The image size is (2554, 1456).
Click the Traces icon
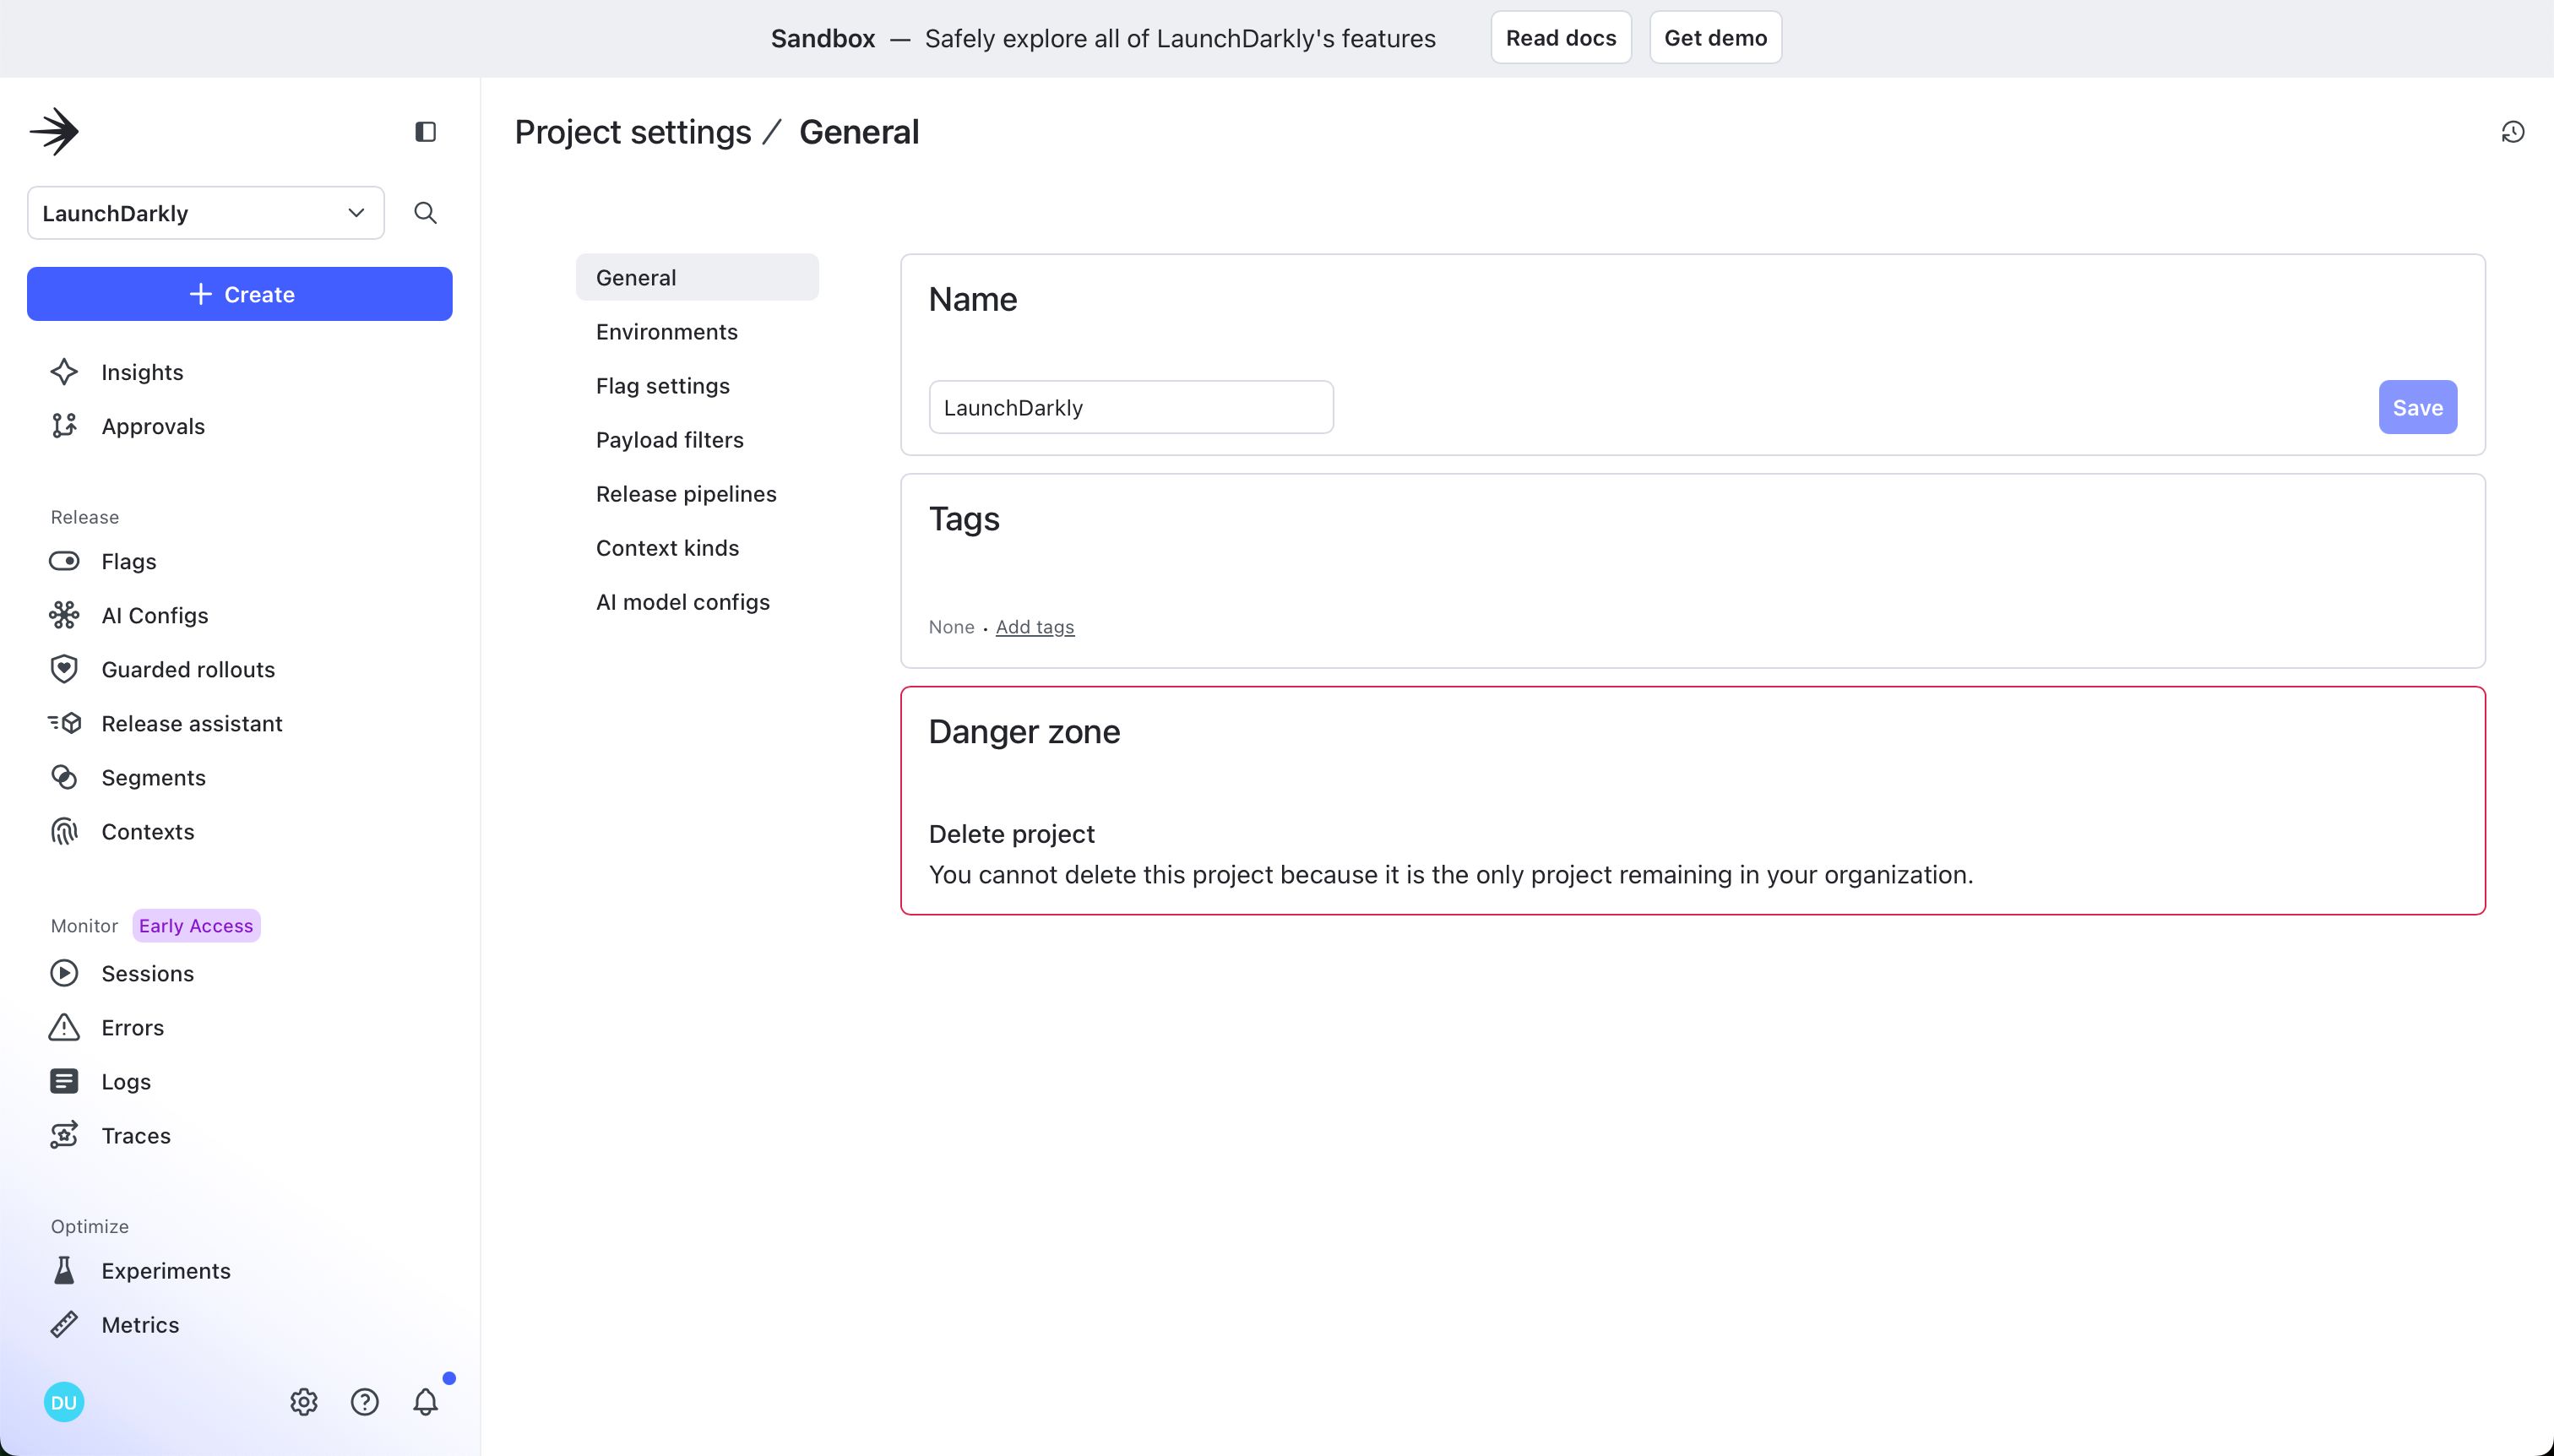(x=64, y=1135)
